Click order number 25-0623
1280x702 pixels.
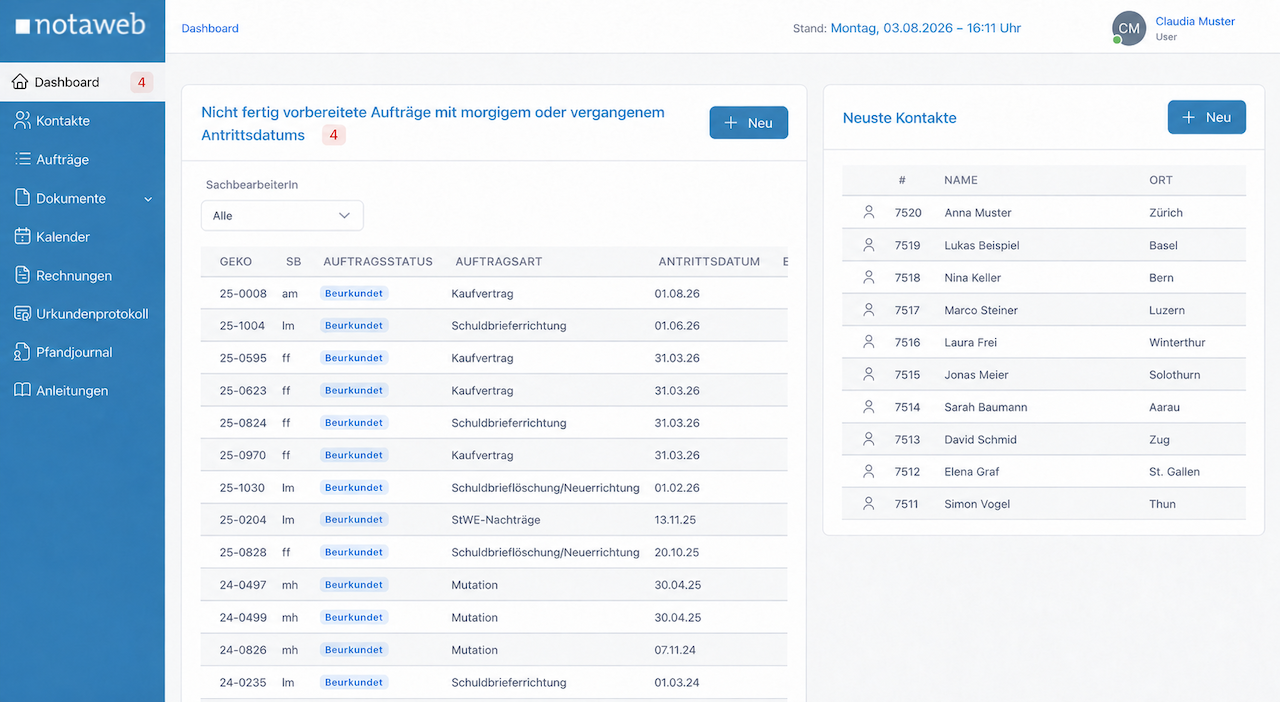243,391
